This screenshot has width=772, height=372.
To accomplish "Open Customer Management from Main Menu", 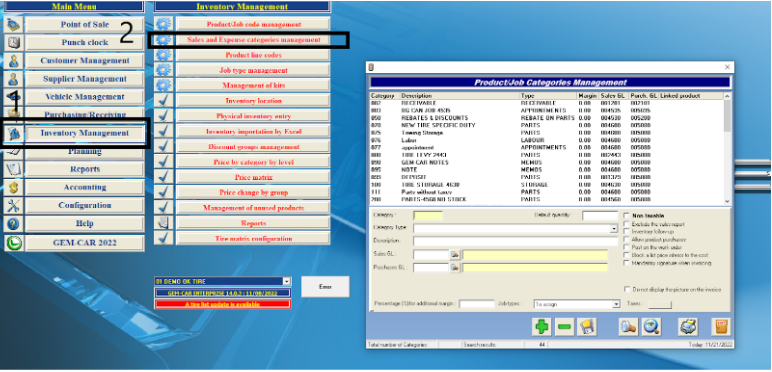I will click(85, 61).
